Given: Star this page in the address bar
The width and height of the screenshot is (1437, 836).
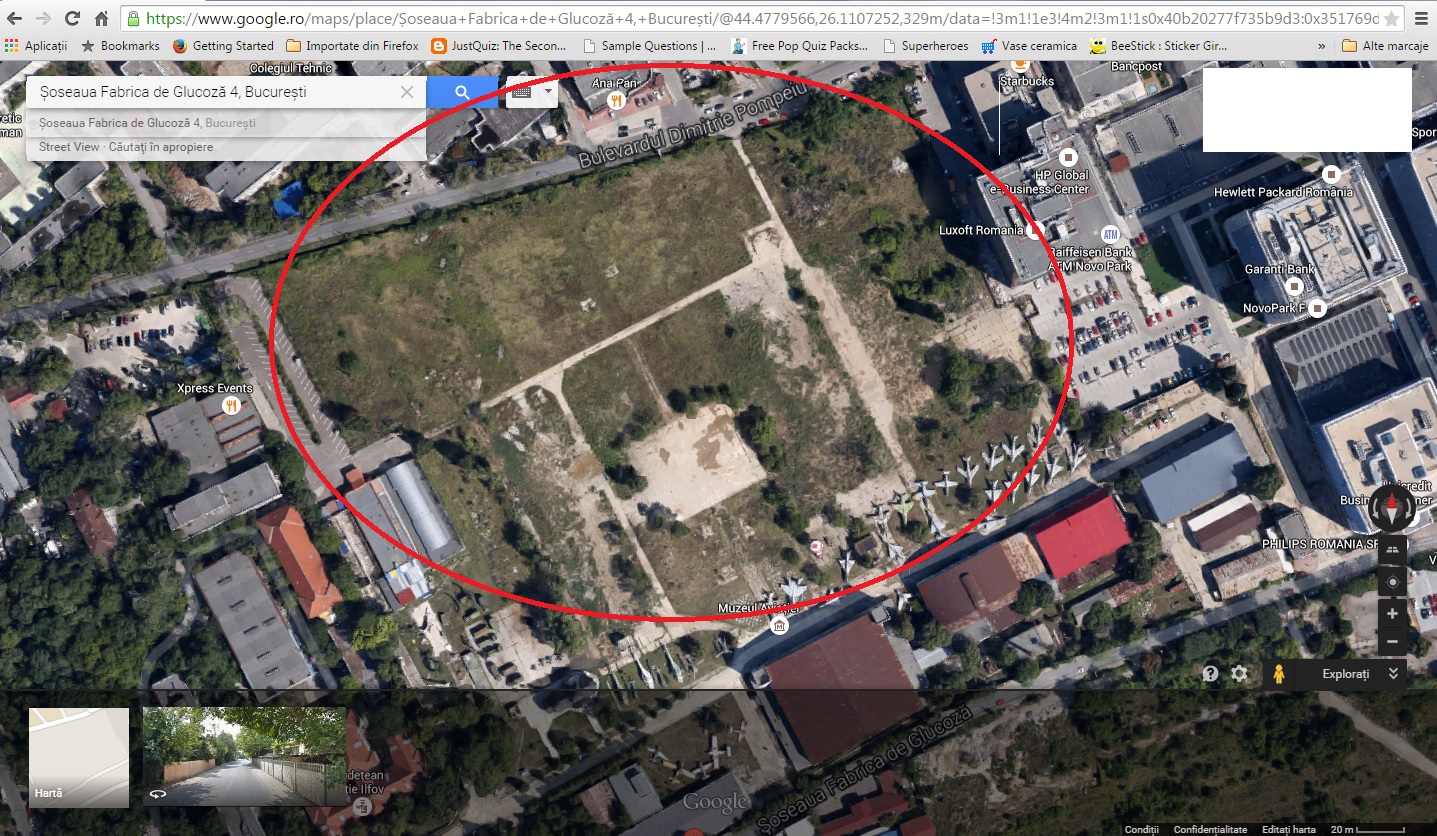Looking at the screenshot, I should (1391, 19).
